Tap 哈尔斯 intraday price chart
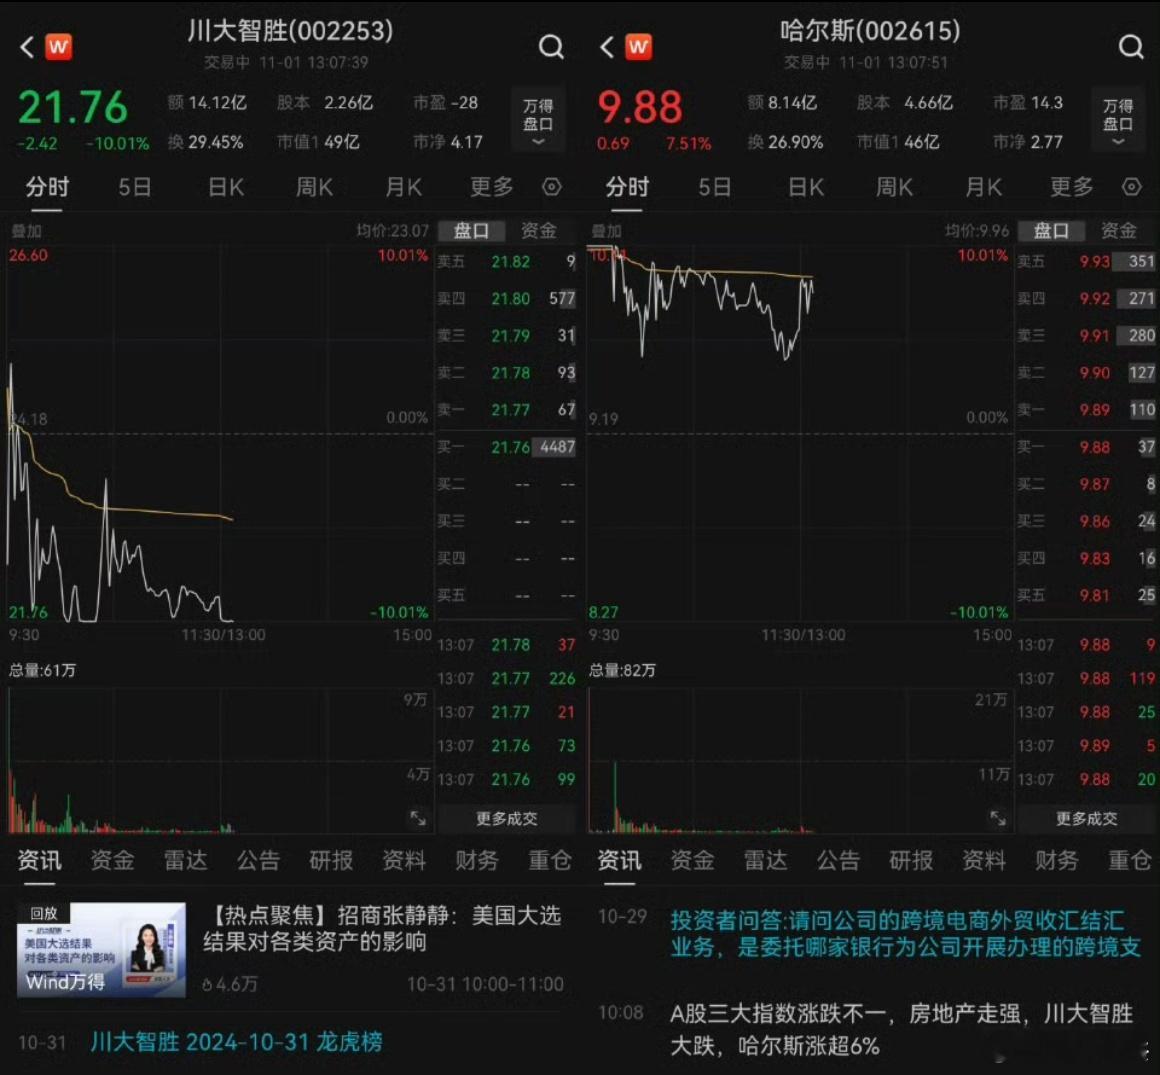The height and width of the screenshot is (1075, 1160). click(800, 435)
